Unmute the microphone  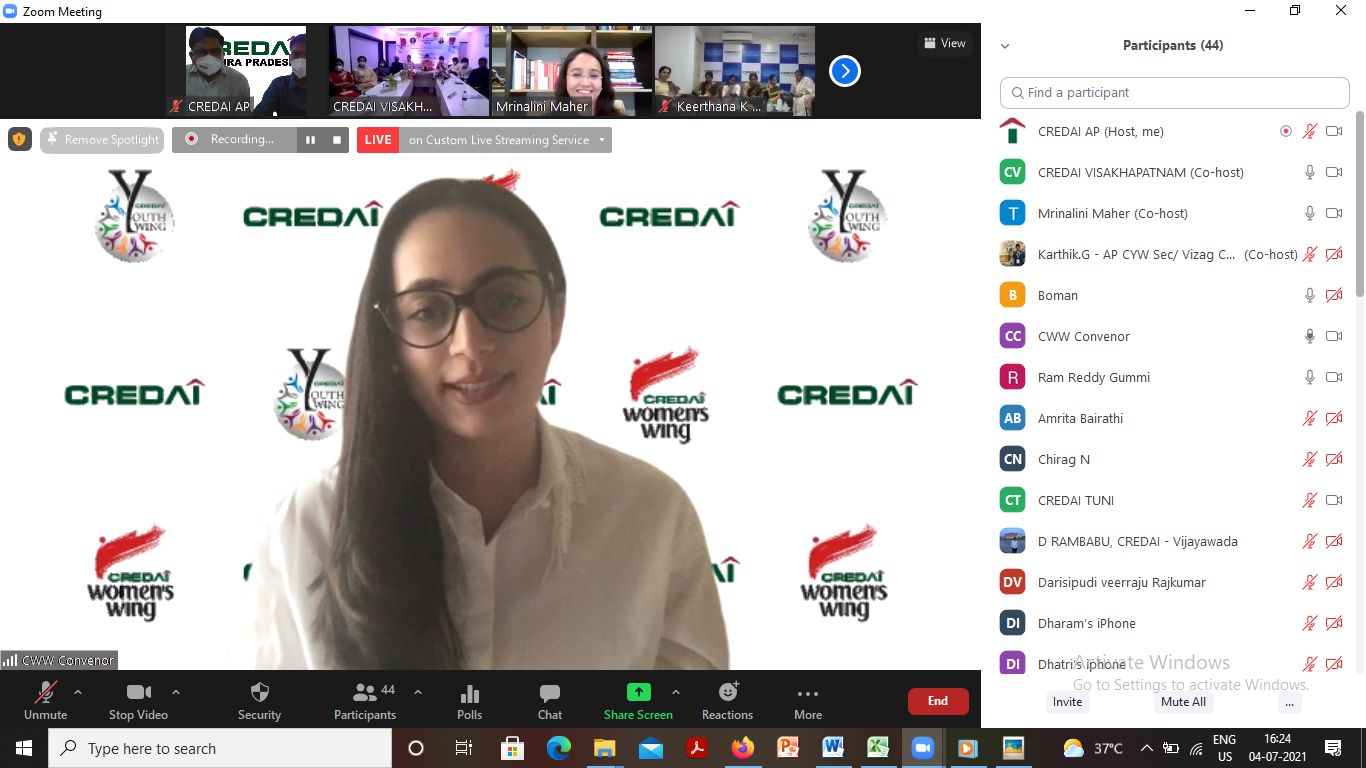pos(45,700)
